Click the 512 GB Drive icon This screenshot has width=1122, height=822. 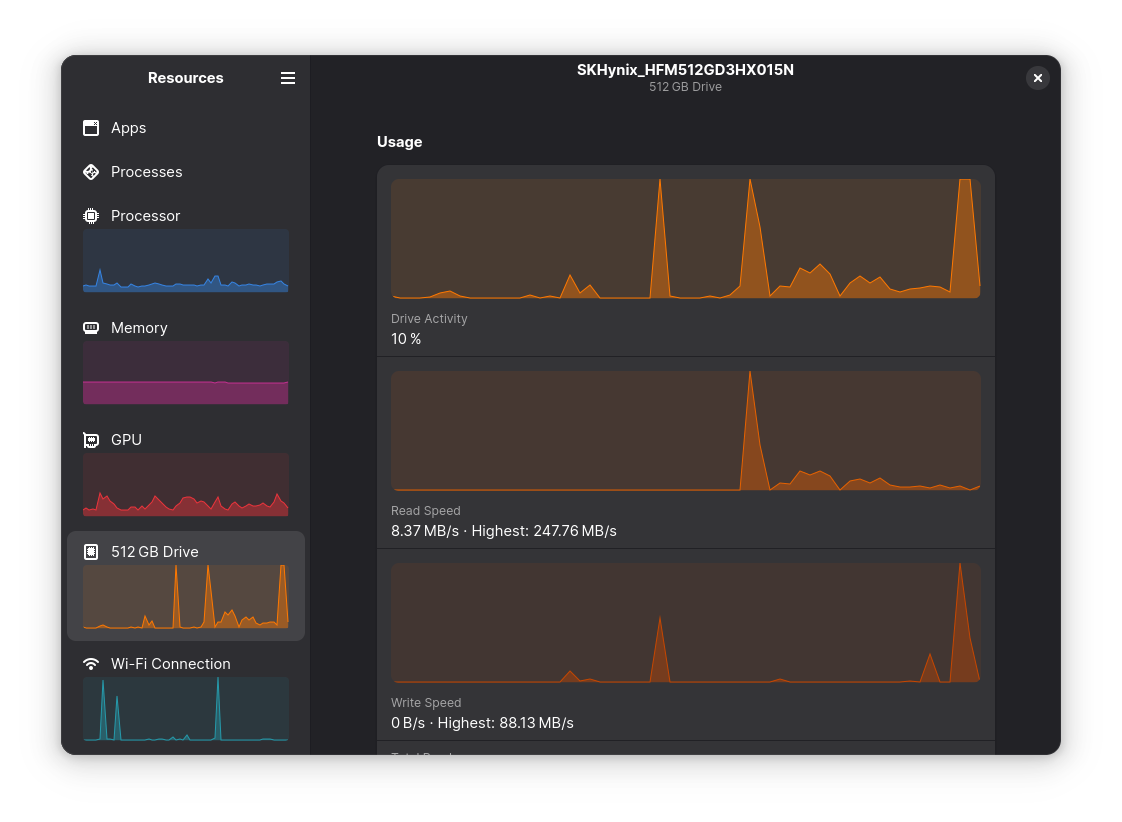tap(91, 552)
